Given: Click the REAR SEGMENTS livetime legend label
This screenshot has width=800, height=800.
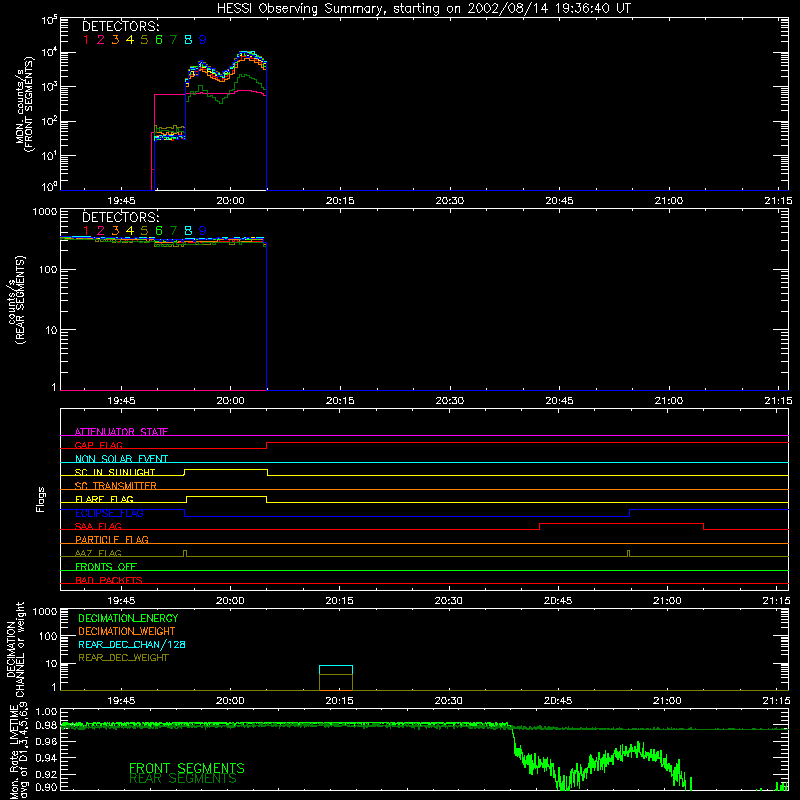Looking at the screenshot, I should pos(183,779).
